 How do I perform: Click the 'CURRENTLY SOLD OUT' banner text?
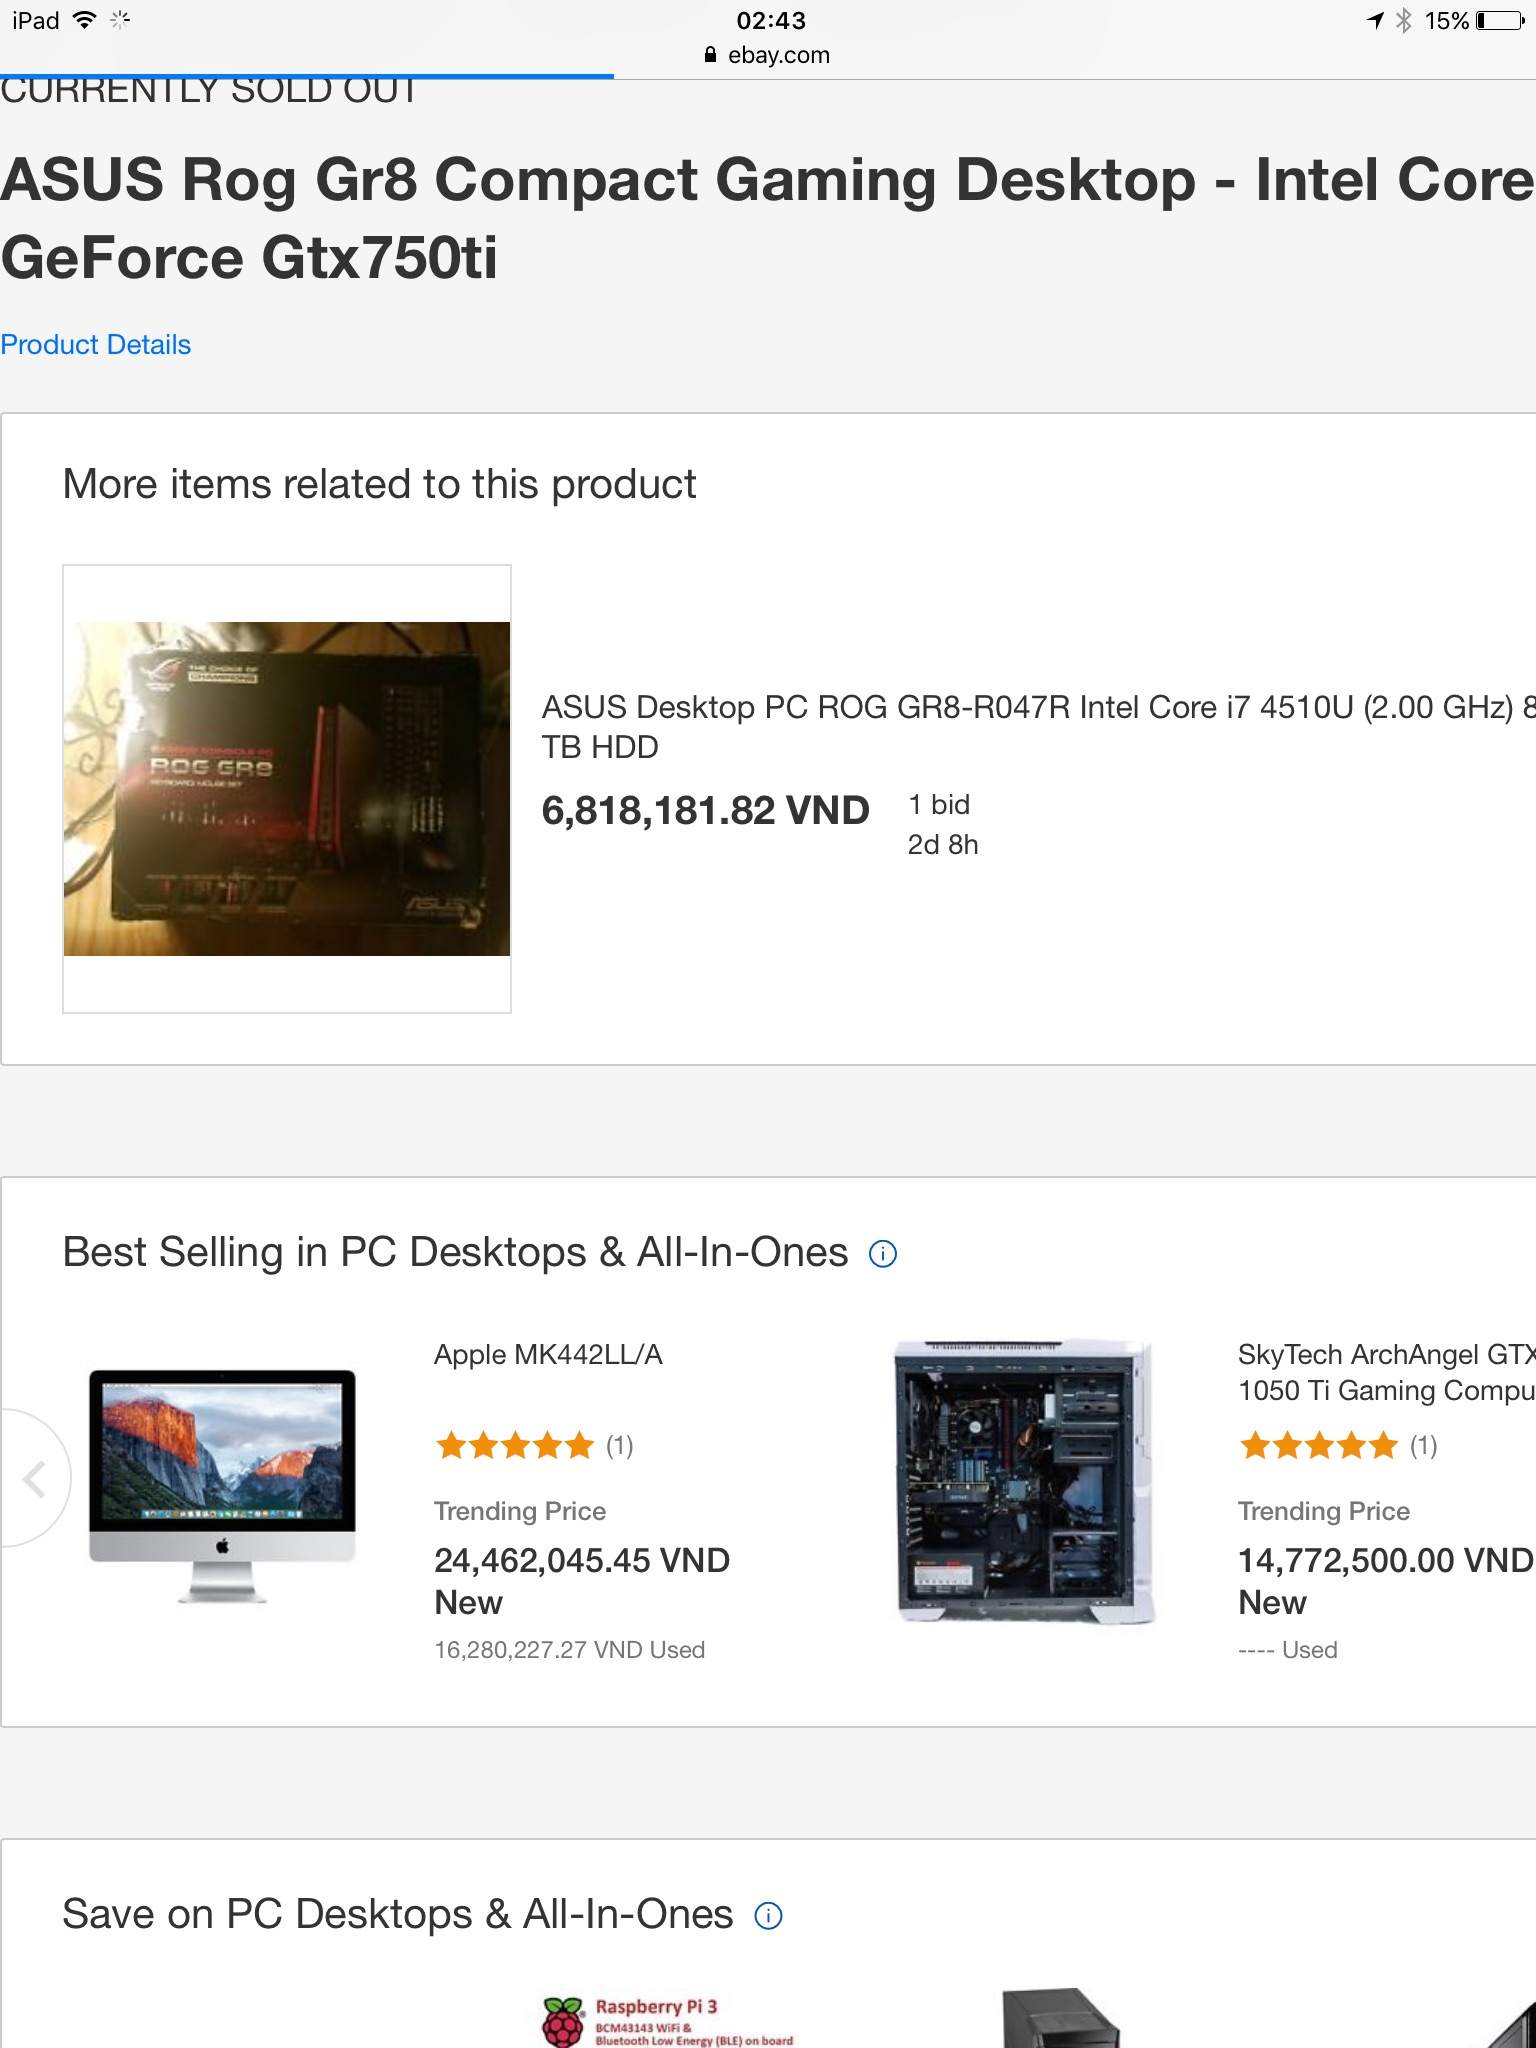(x=209, y=91)
